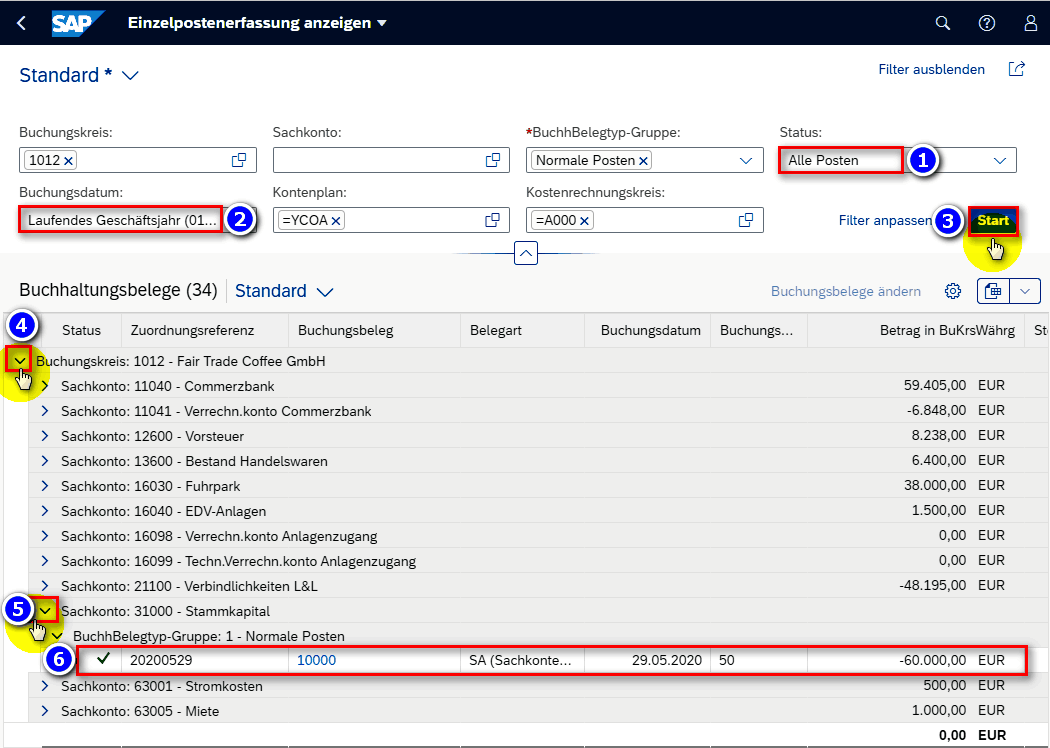Image resolution: width=1050 pixels, height=748 pixels.
Task: Open help question mark icon
Action: point(986,23)
